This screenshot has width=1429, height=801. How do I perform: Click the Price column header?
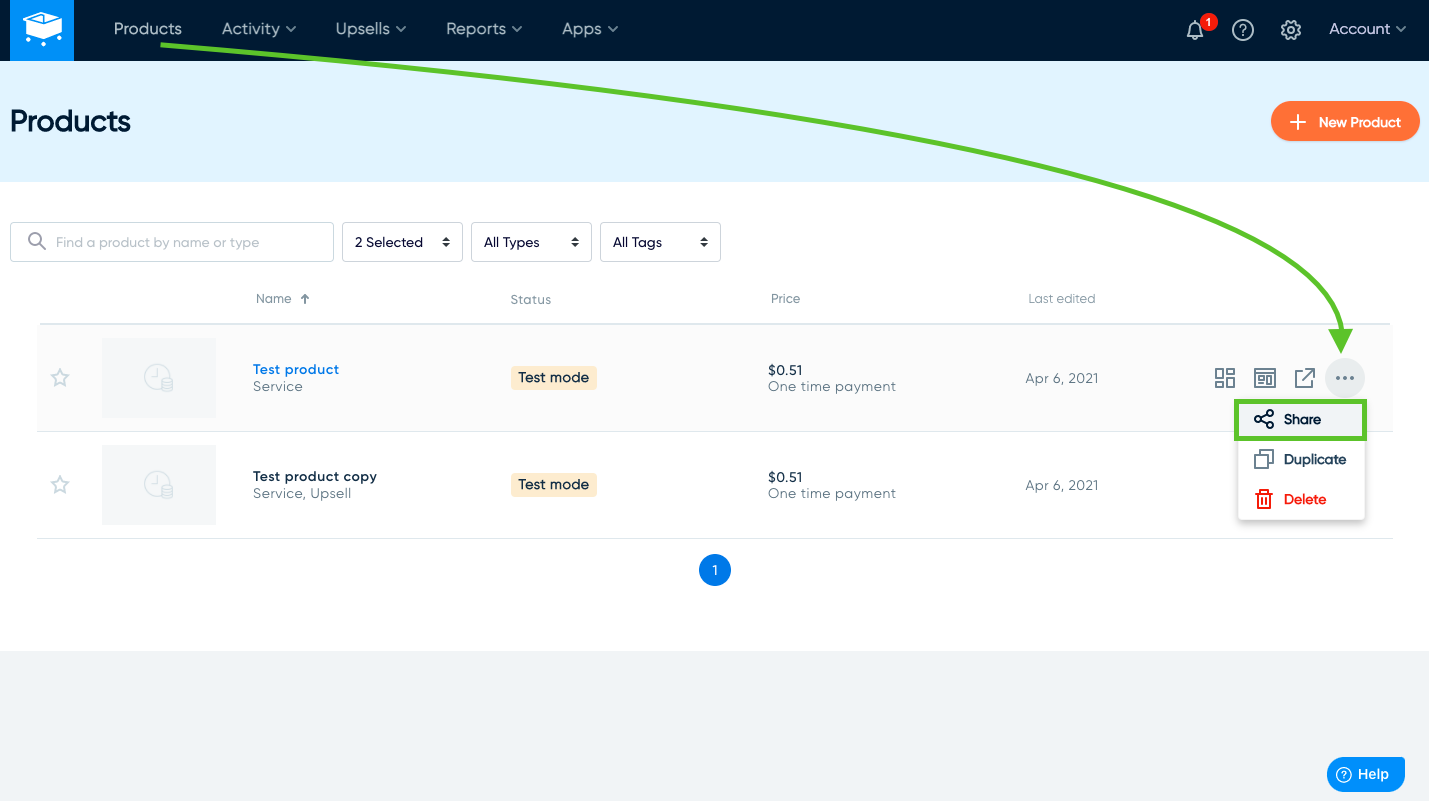click(x=785, y=298)
